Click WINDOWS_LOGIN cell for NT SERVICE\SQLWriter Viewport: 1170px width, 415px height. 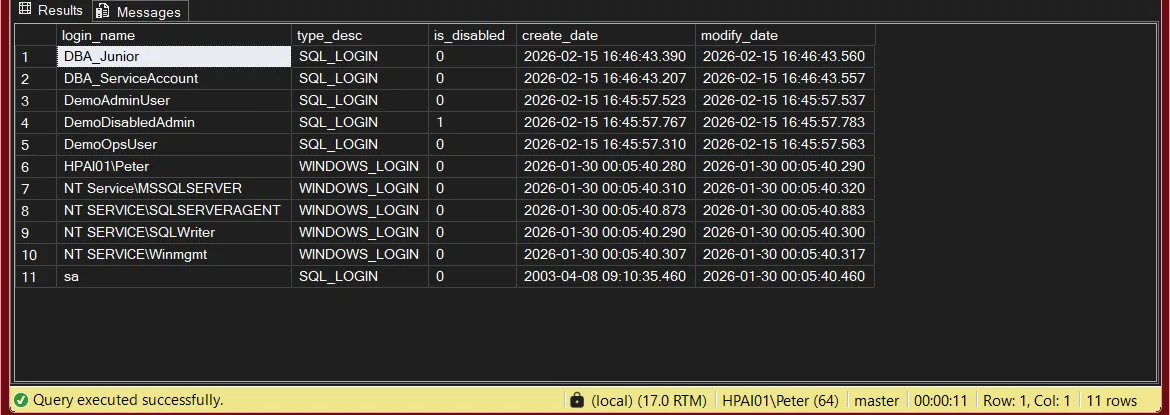(360, 233)
